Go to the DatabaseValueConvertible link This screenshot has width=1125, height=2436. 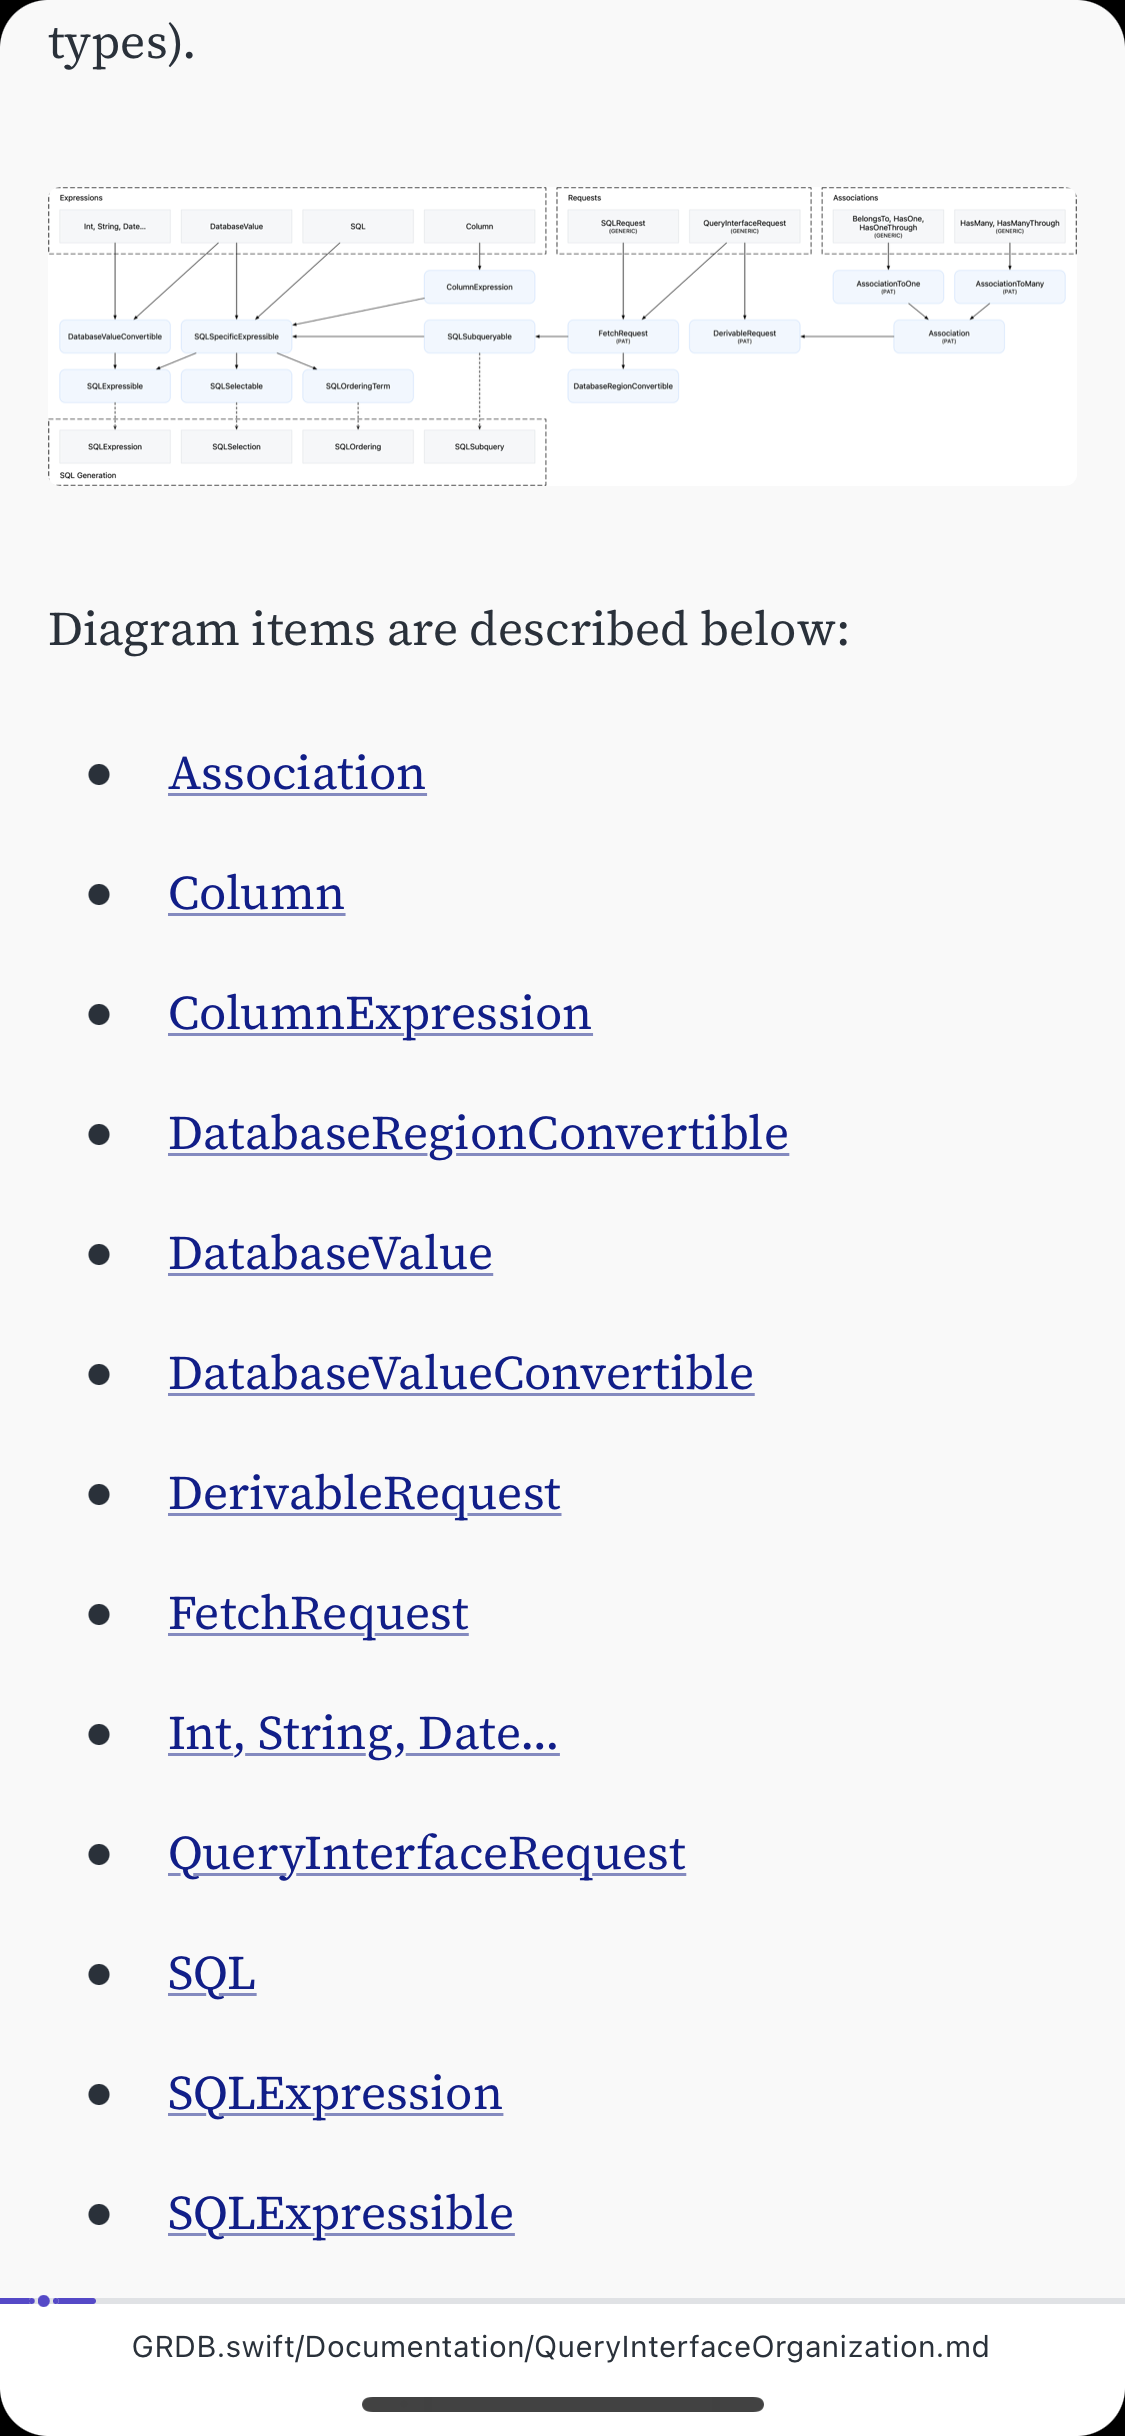pos(461,1374)
